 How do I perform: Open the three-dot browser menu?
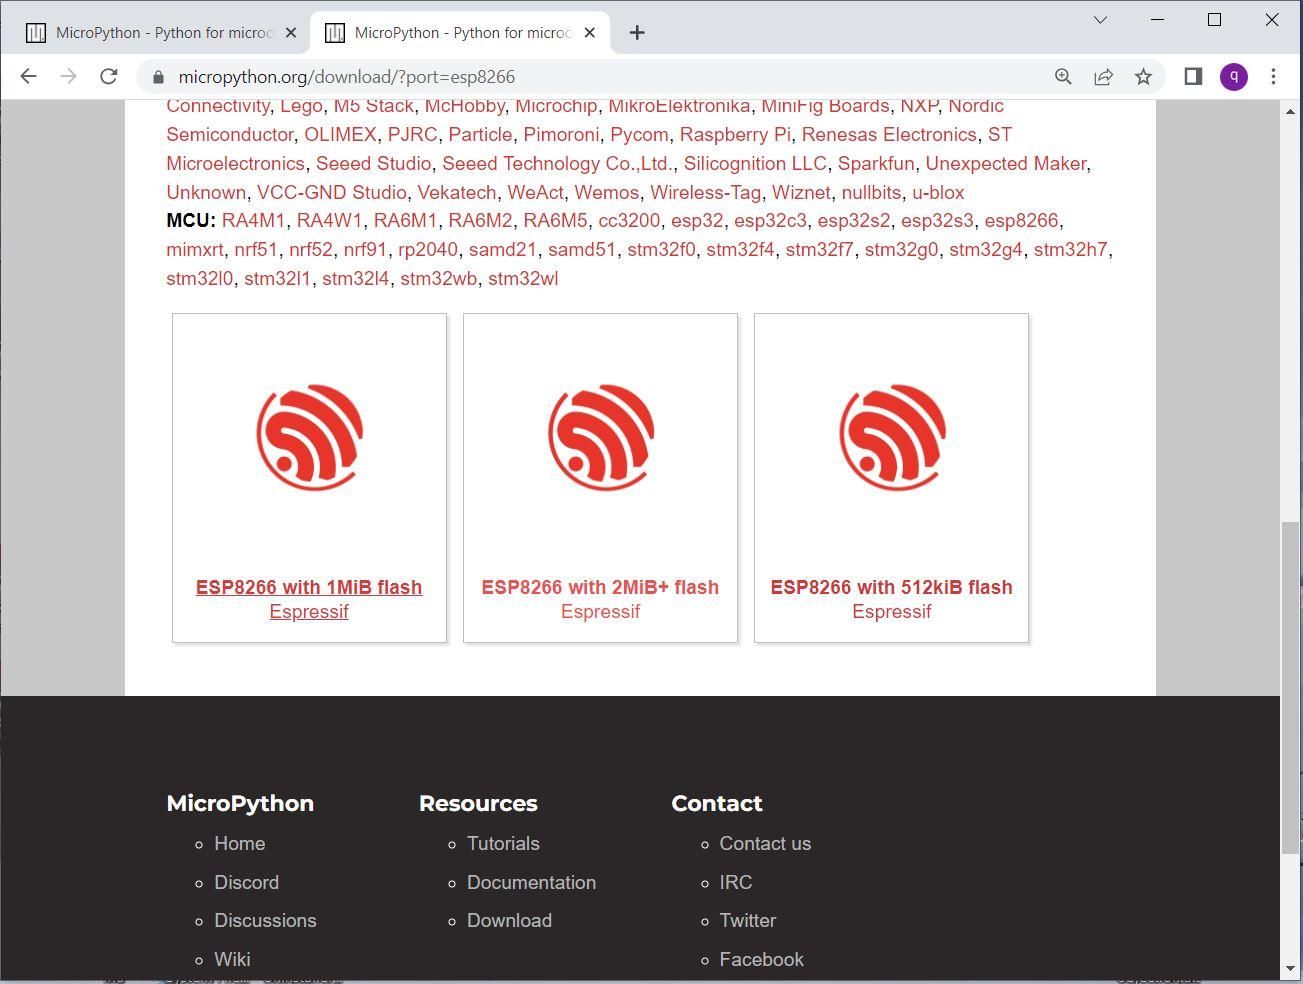[1273, 76]
